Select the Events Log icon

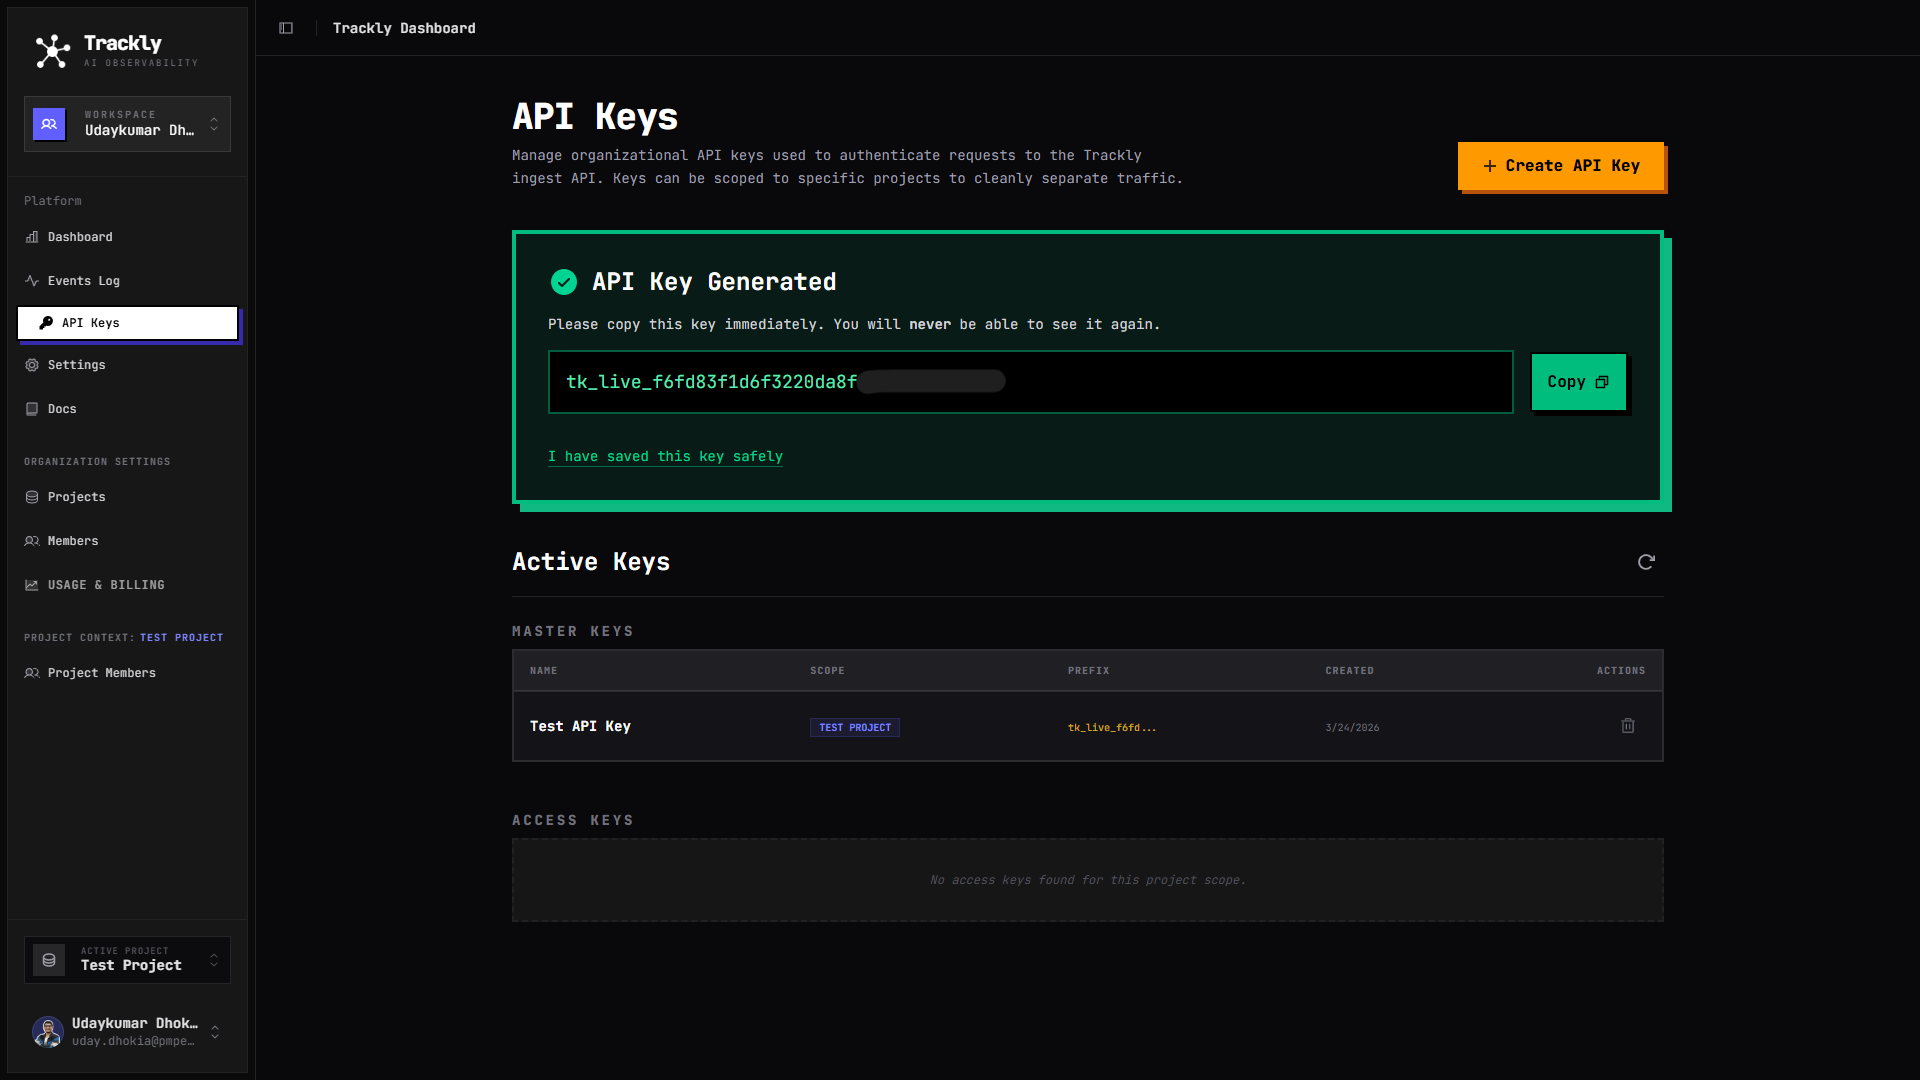tap(32, 281)
